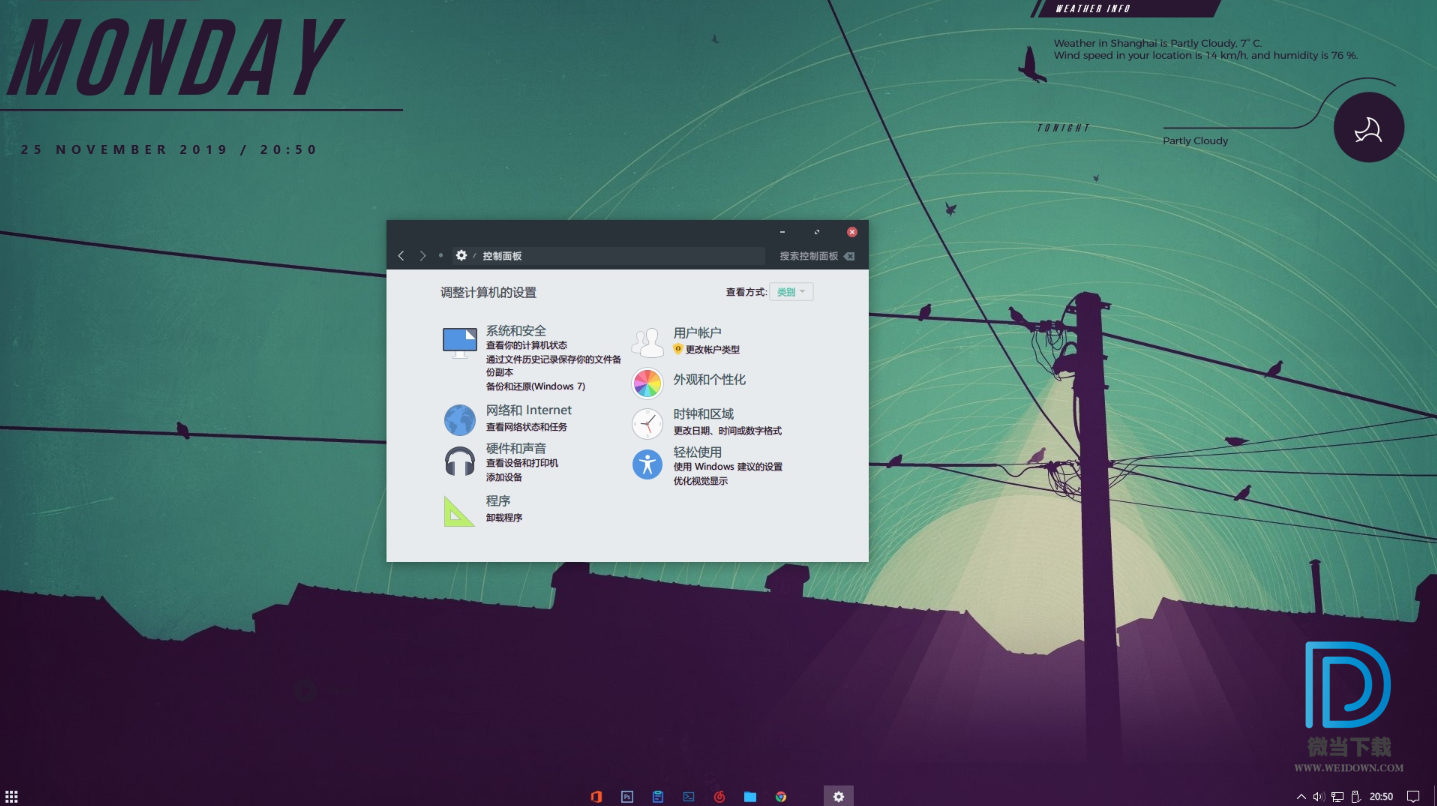The height and width of the screenshot is (806, 1437).
Task: Click the show desktop sliver at taskbar end
Action: [x=1434, y=796]
